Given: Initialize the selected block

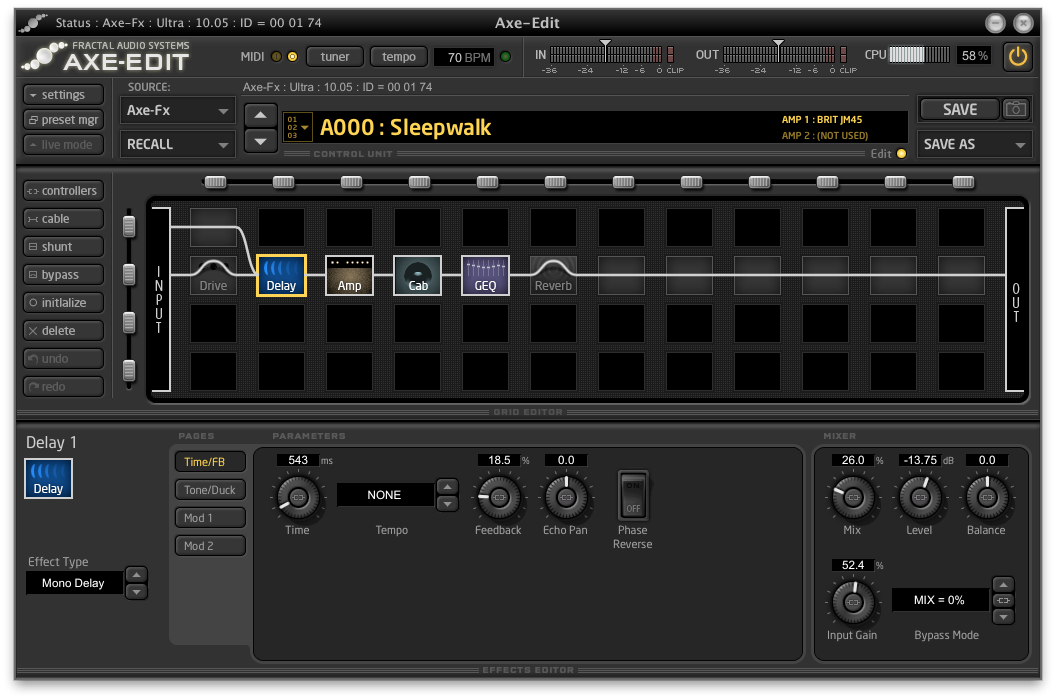Looking at the screenshot, I should [x=63, y=303].
